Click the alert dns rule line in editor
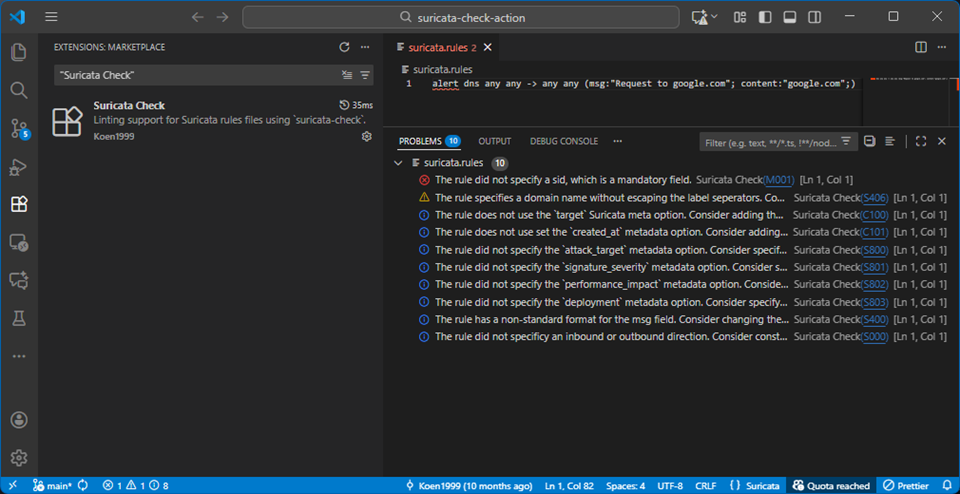Viewport: 960px width, 494px height. [x=643, y=84]
